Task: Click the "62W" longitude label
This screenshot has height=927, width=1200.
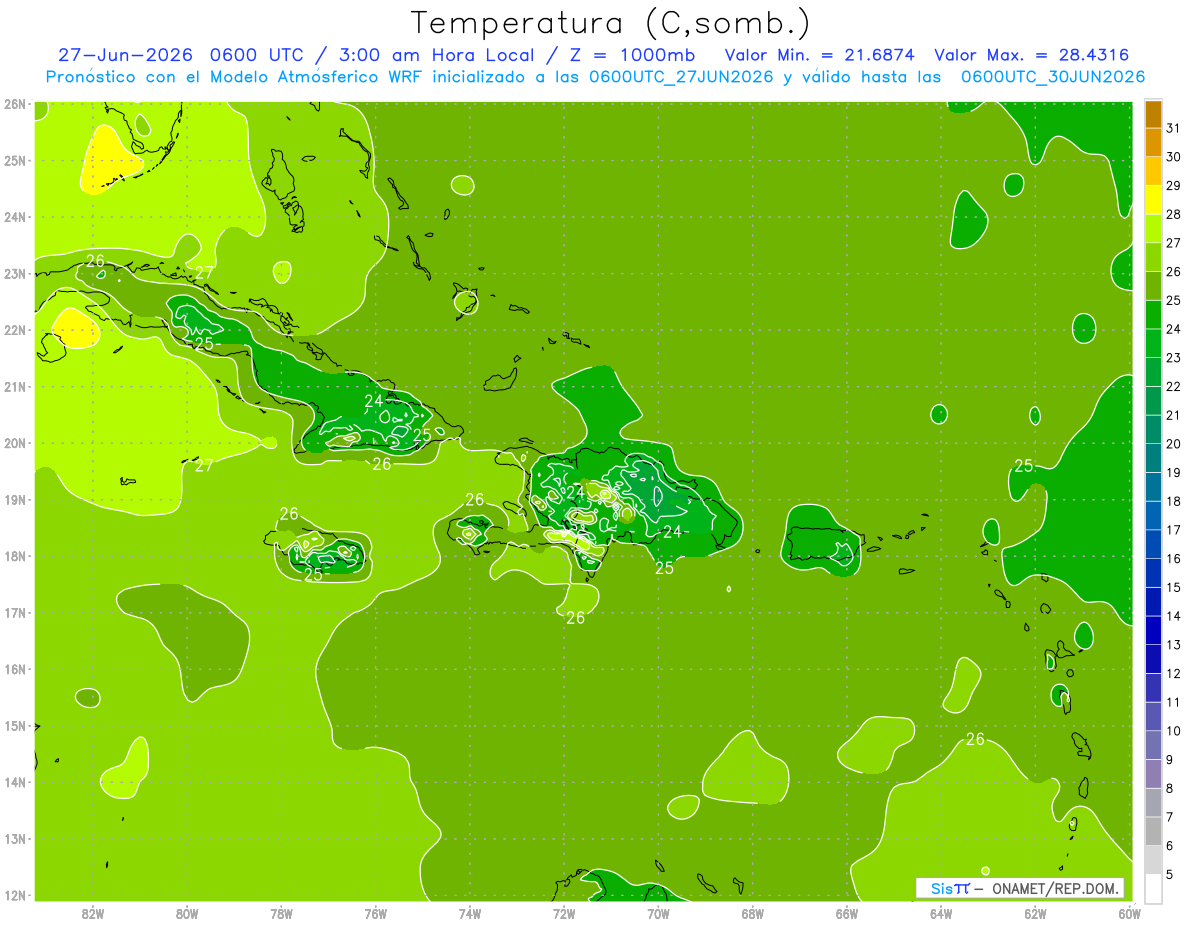Action: pos(1035,913)
